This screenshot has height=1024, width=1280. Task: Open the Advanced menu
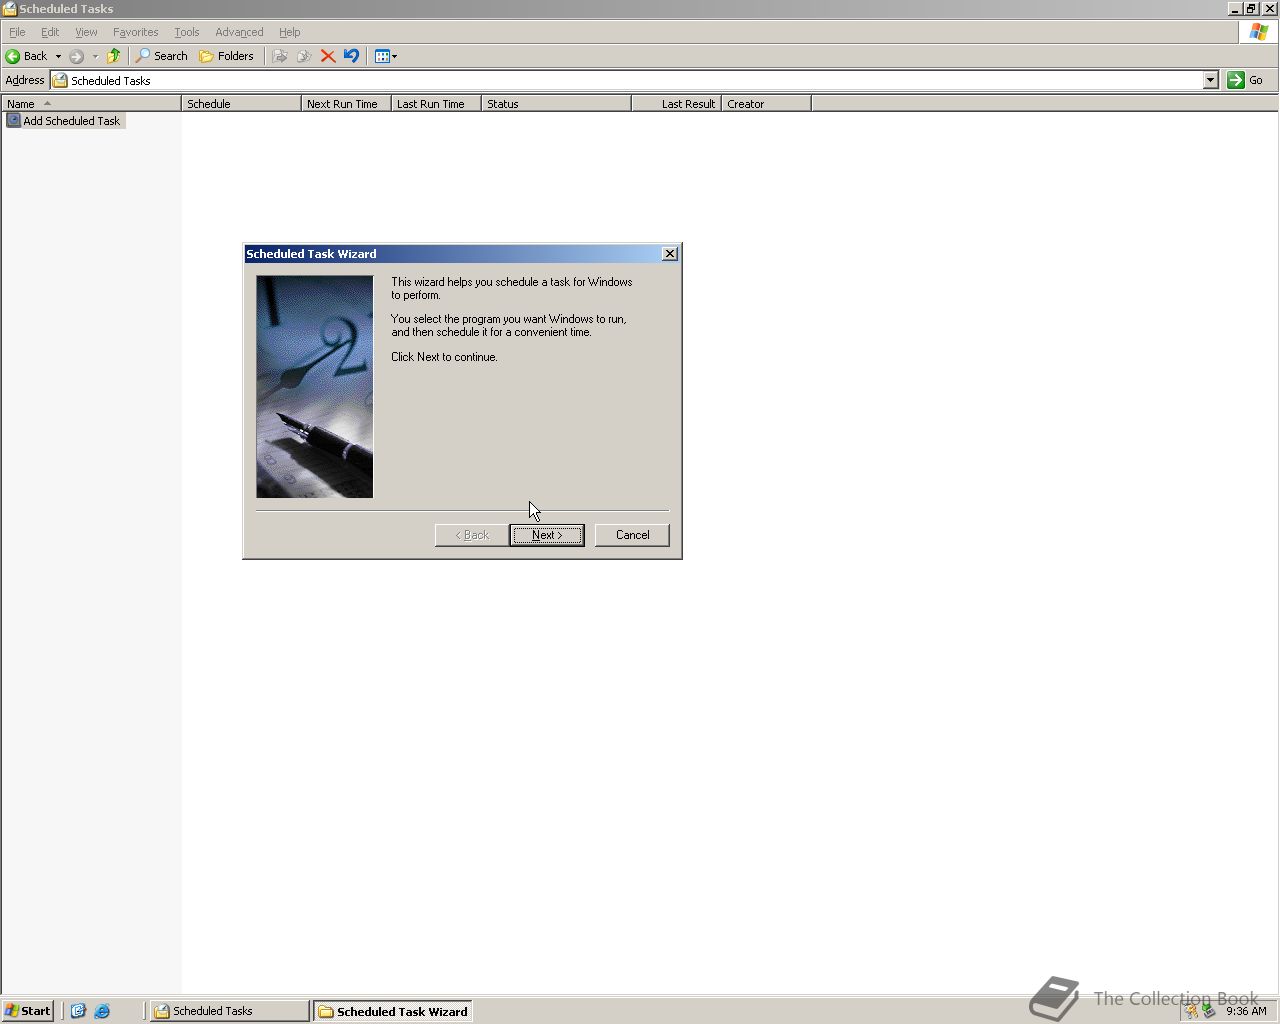(x=239, y=32)
